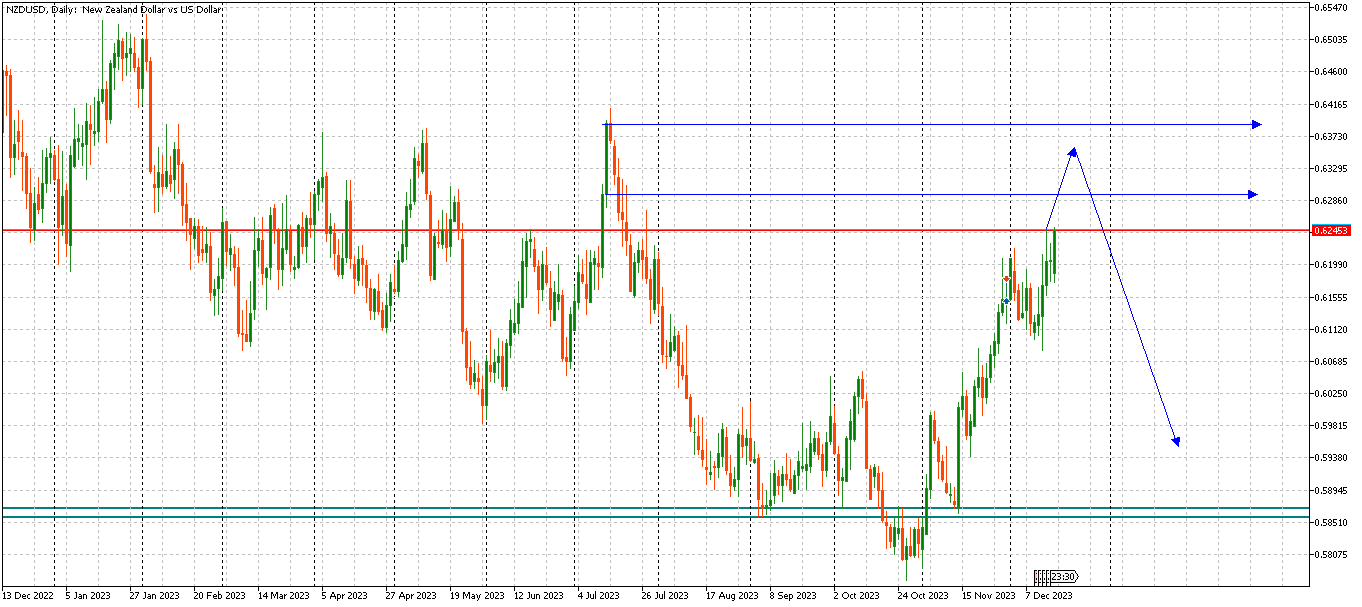
Task: Click the 12 Jun 2023 date label
Action: click(x=539, y=595)
